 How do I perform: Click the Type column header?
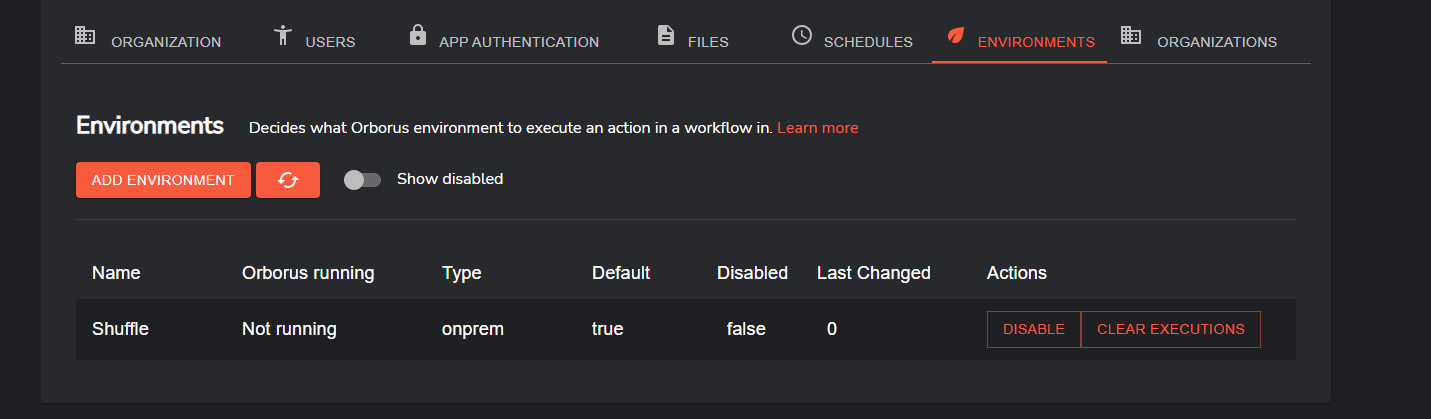462,273
